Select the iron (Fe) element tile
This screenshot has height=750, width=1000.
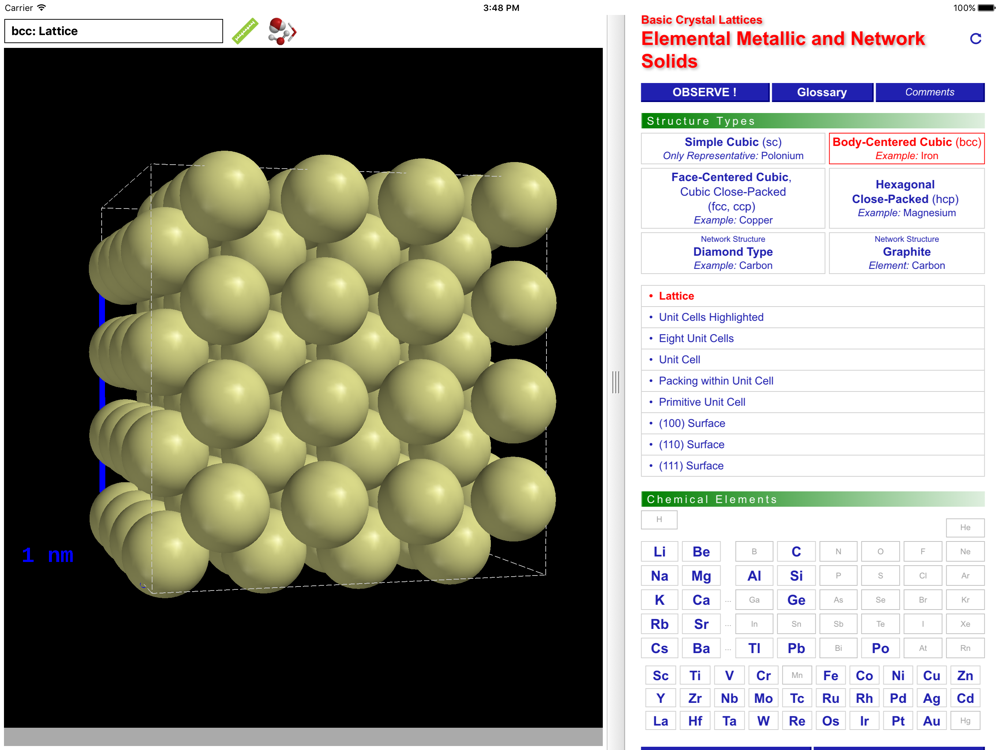tap(830, 675)
